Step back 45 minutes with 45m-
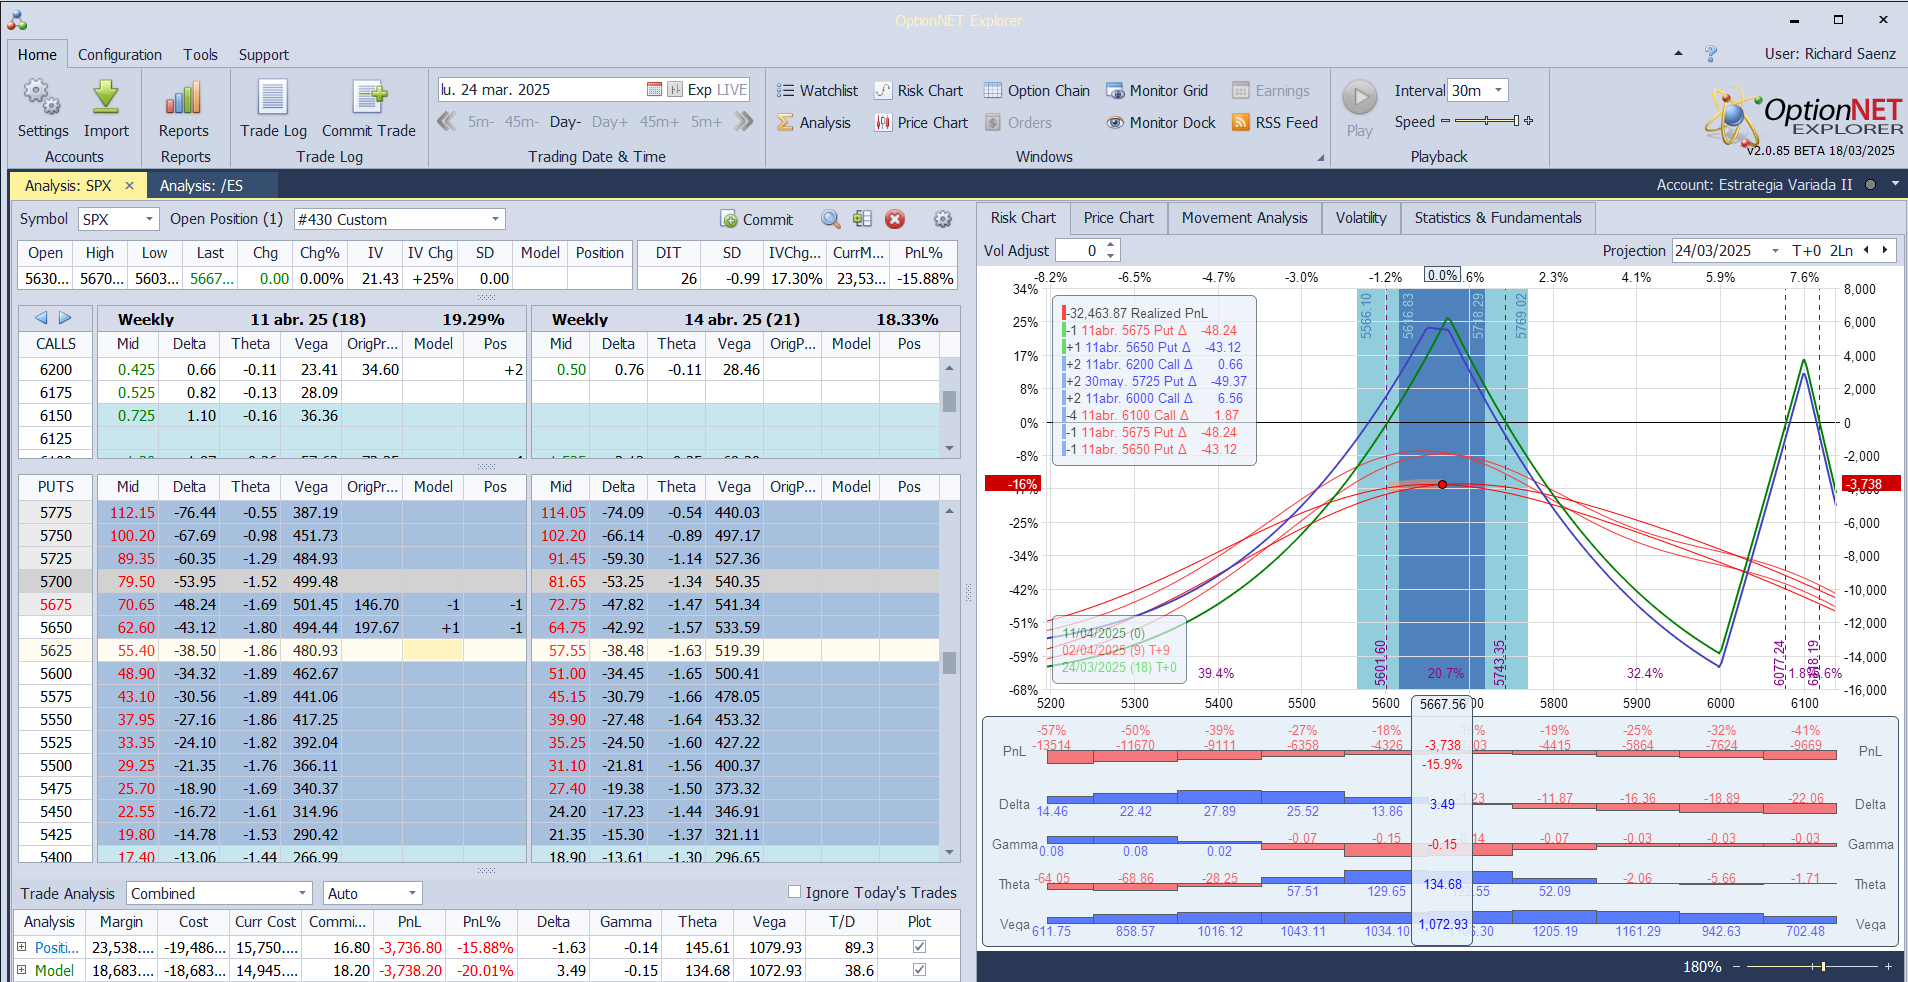The height and width of the screenshot is (982, 1908). click(x=521, y=122)
